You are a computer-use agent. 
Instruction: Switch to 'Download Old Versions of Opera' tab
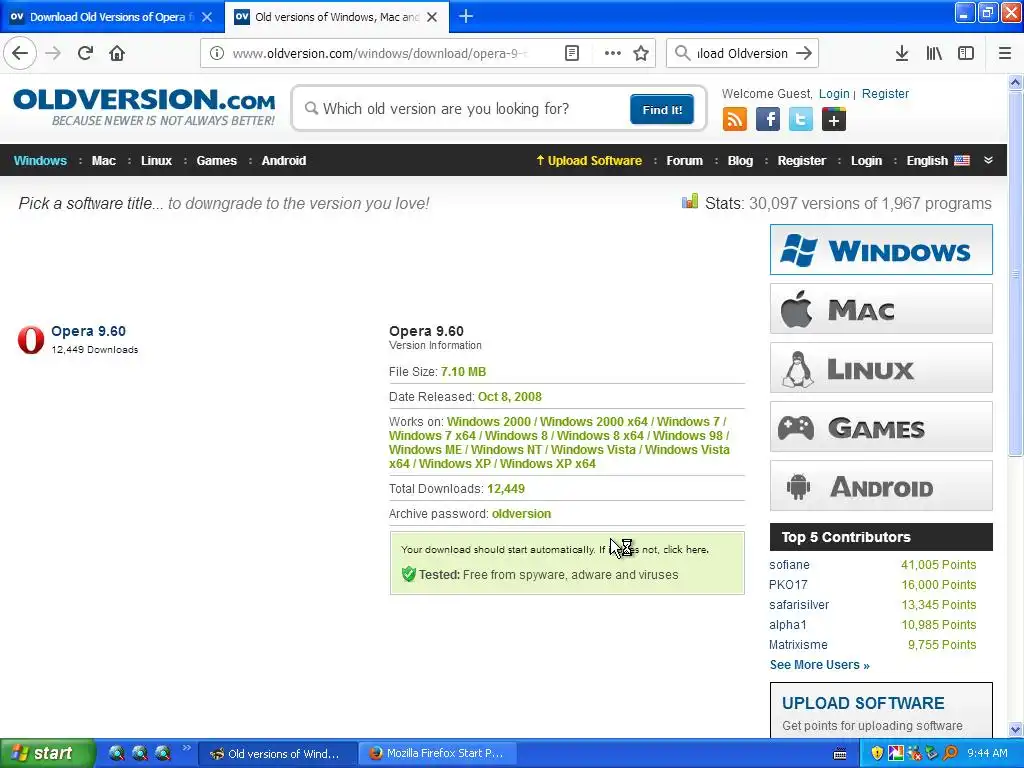pos(108,17)
